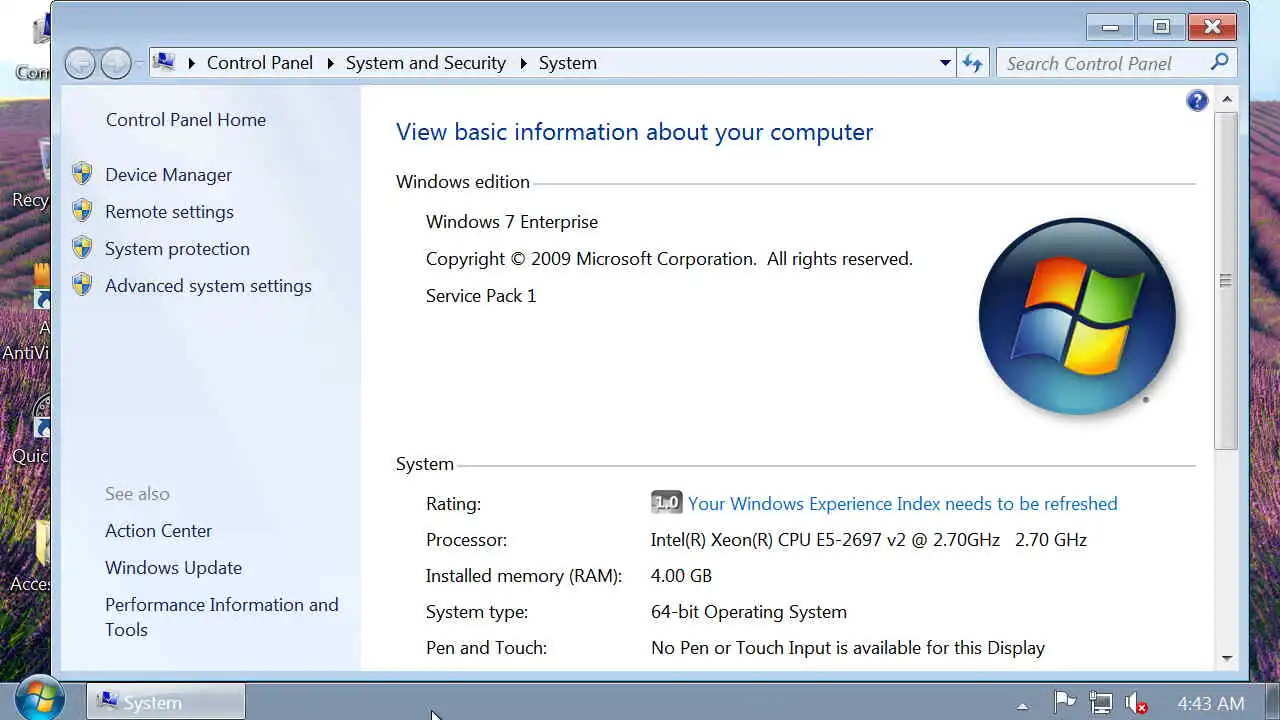Screen dimensions: 1280x720
Task: Expand the arrow before the Control Panel breadcrumb
Action: [x=191, y=63]
